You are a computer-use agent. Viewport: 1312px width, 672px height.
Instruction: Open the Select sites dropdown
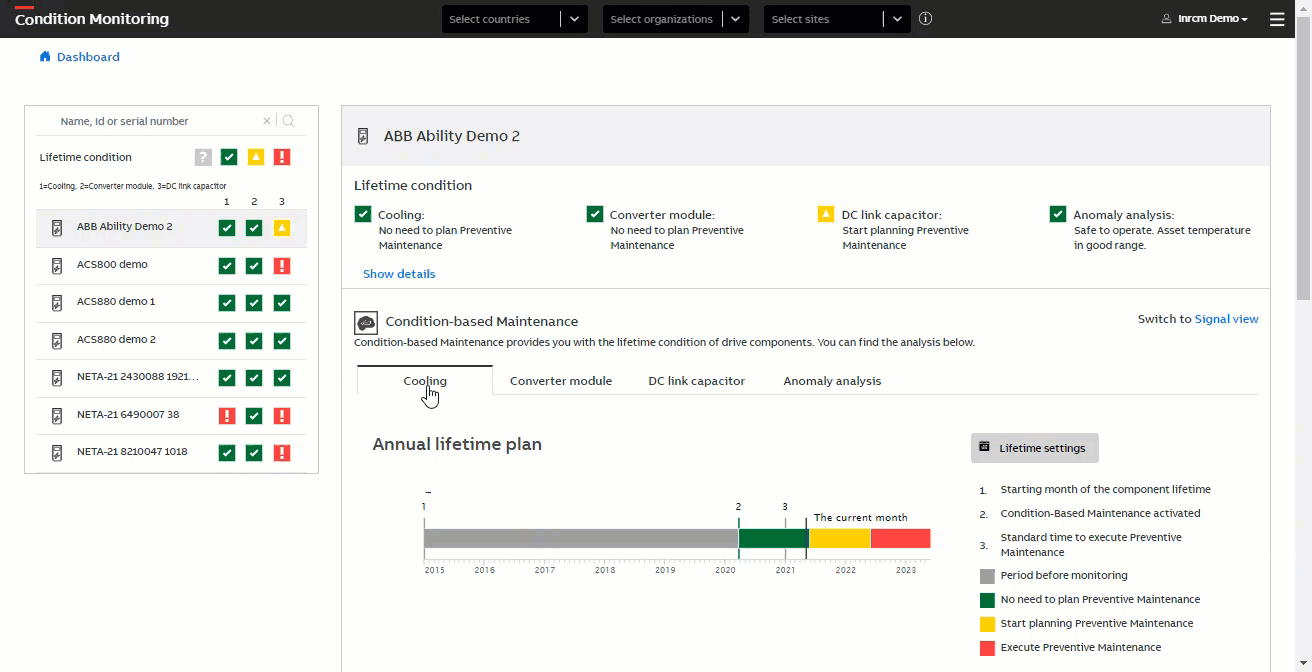(x=837, y=19)
